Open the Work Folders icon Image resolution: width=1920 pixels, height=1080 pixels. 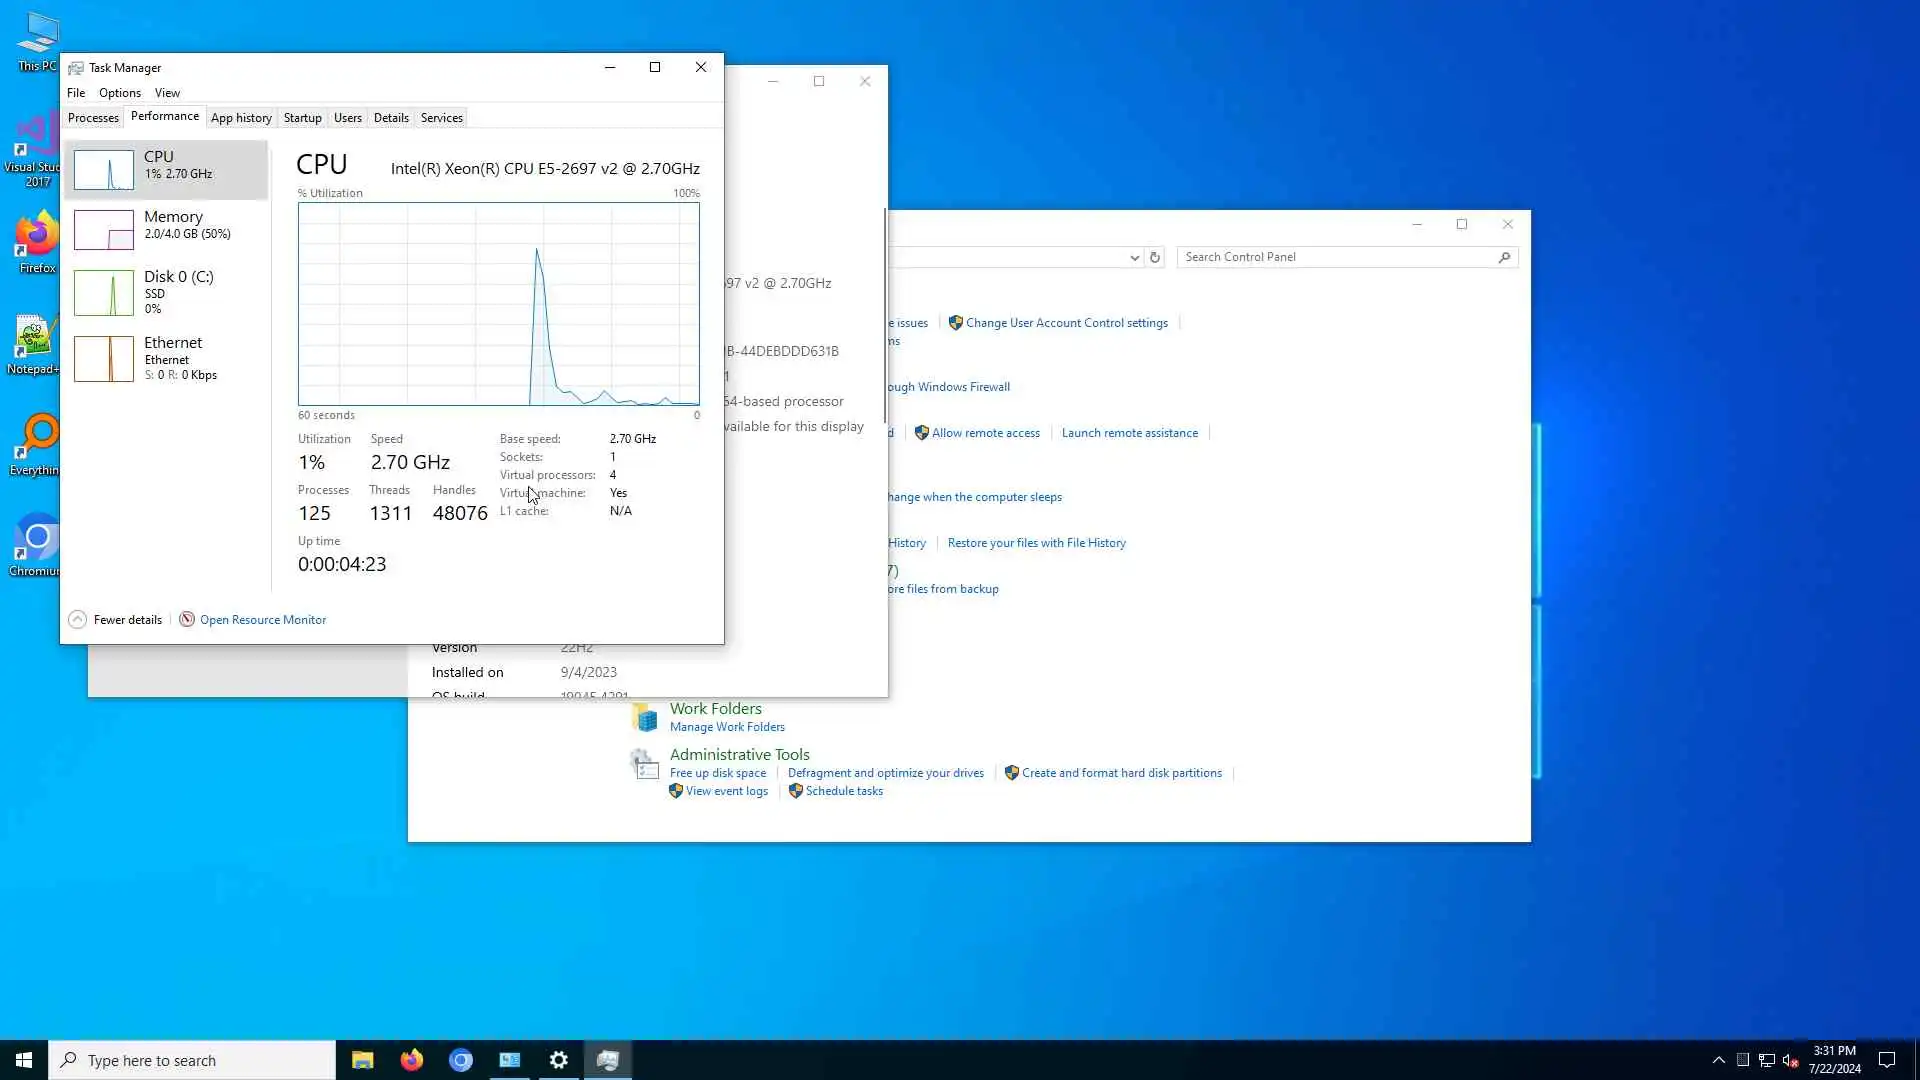point(645,717)
